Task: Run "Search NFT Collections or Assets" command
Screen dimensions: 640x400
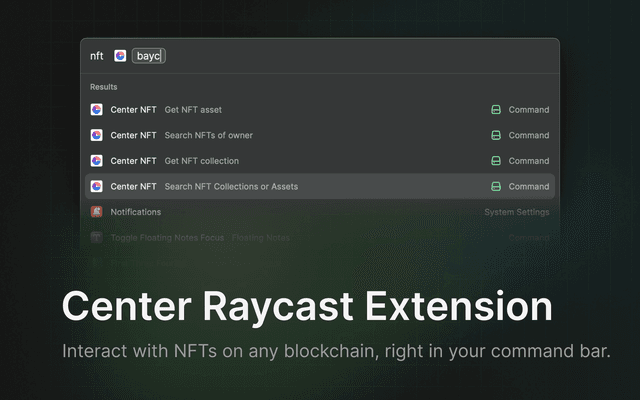Action: pyautogui.click(x=231, y=186)
